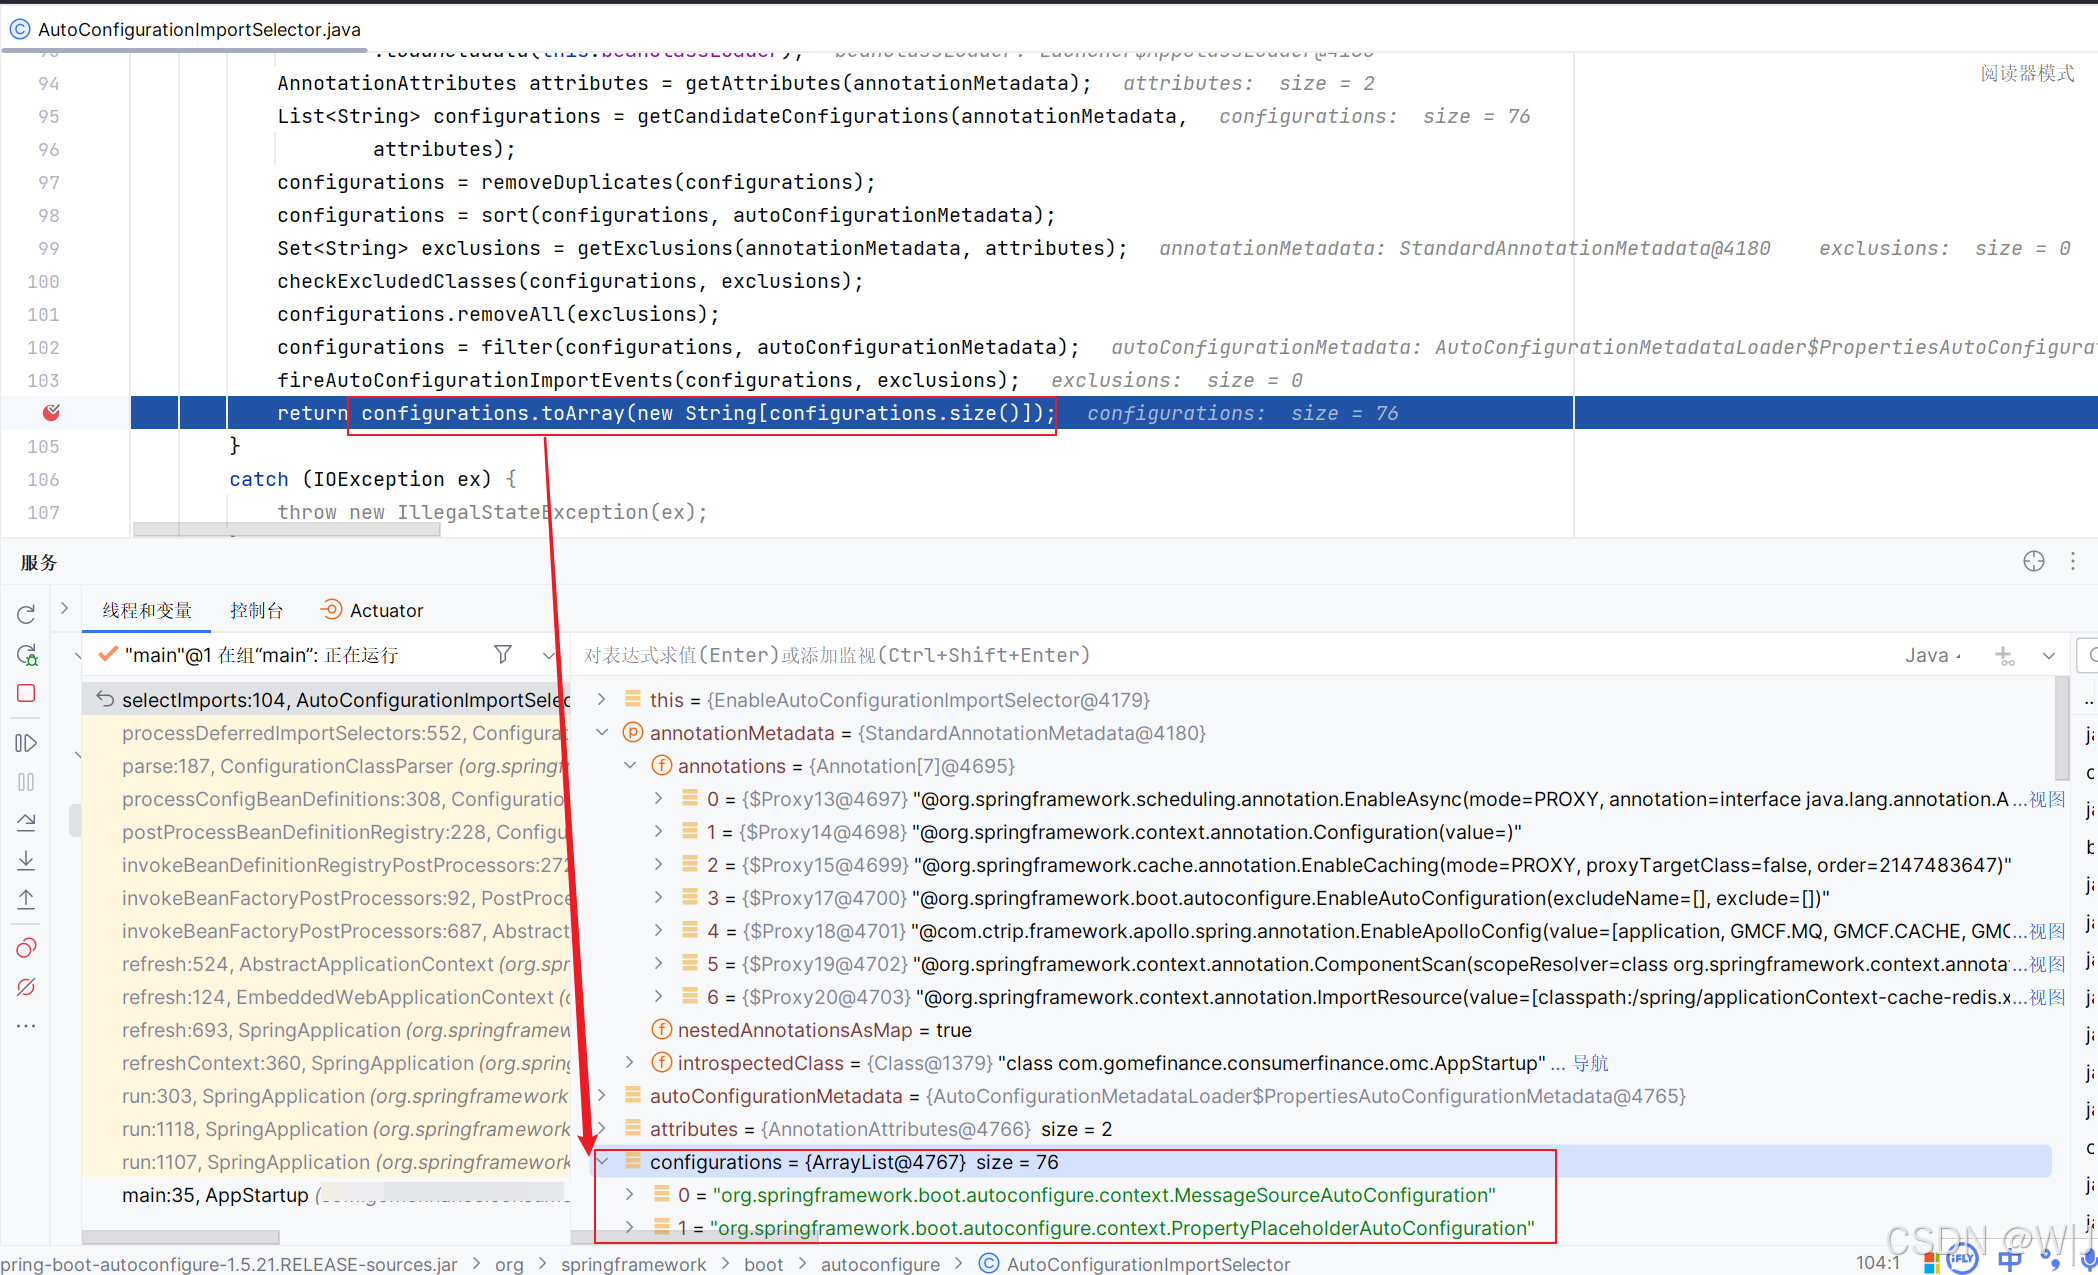
Task: Click the Rerun 'main' icon in debug toolbar
Action: pyautogui.click(x=26, y=613)
